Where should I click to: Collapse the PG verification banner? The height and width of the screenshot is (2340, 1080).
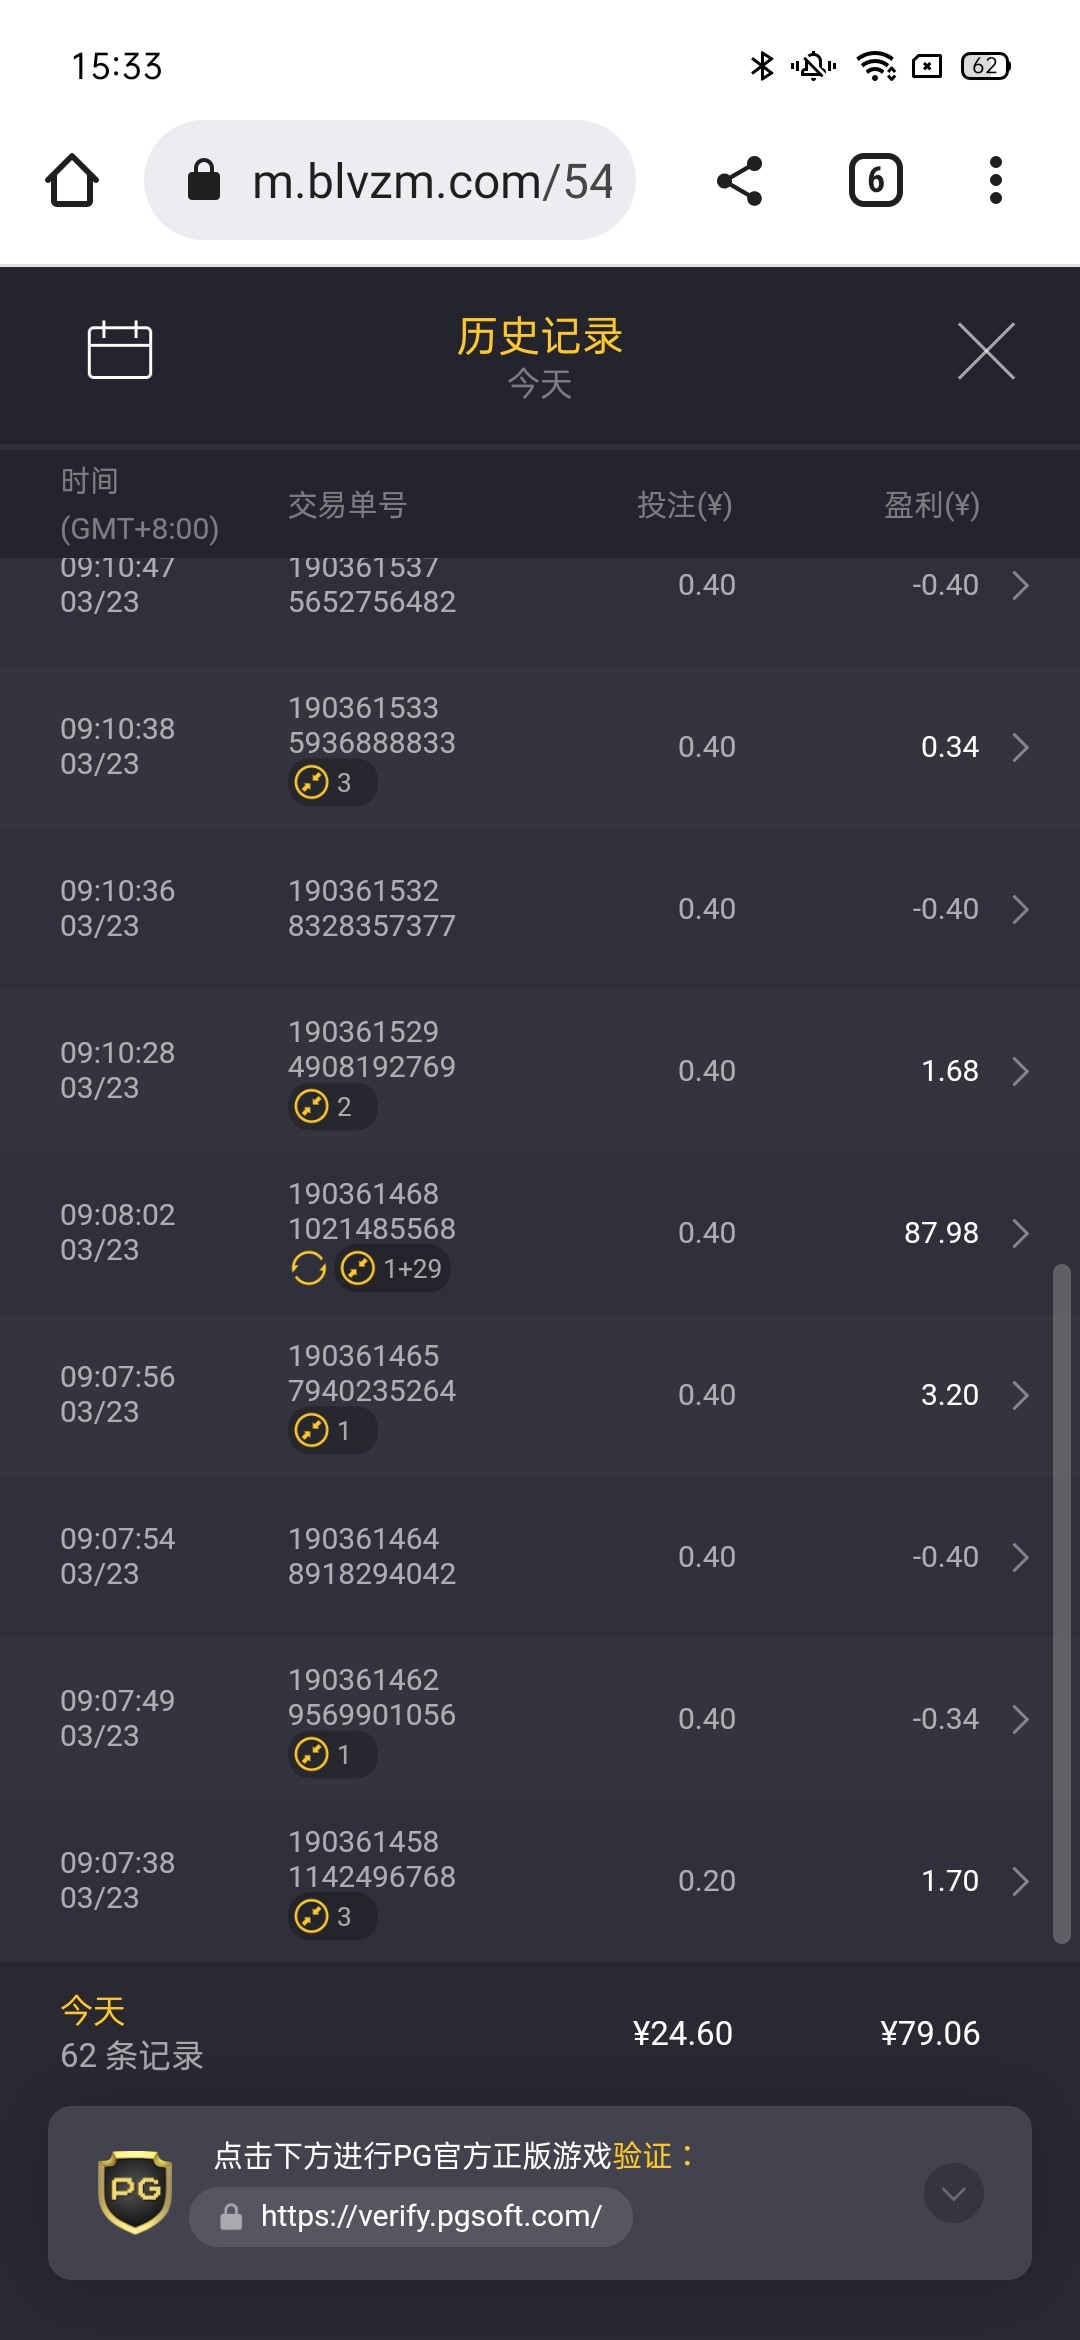click(953, 2193)
